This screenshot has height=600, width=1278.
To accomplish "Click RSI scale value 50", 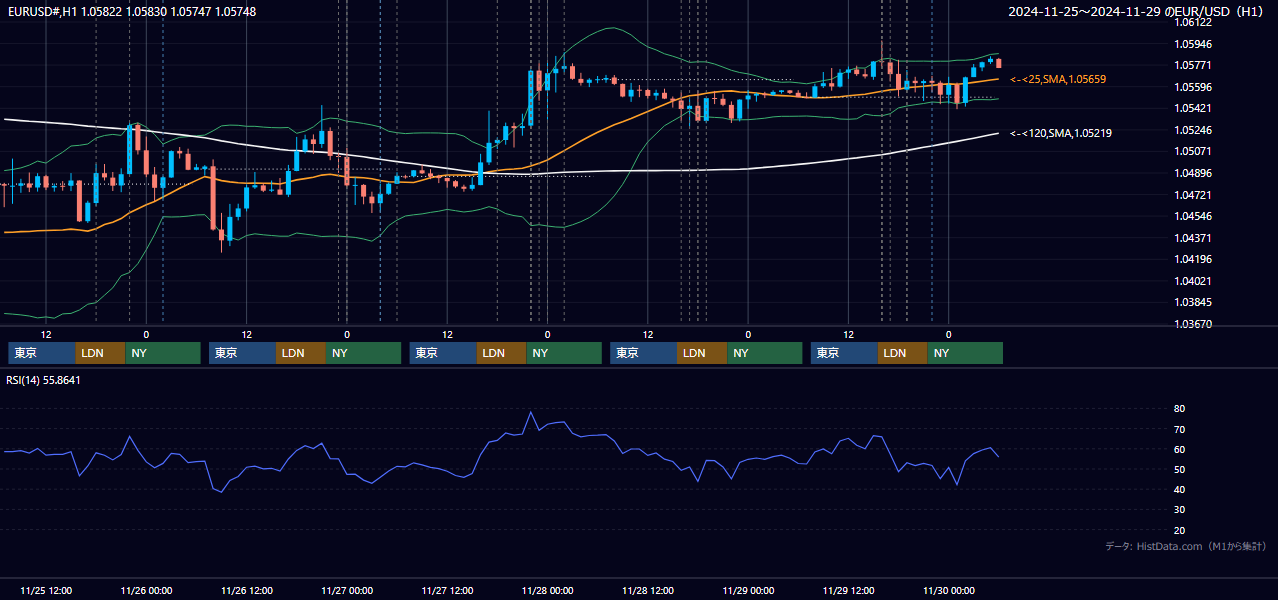I will [1180, 469].
